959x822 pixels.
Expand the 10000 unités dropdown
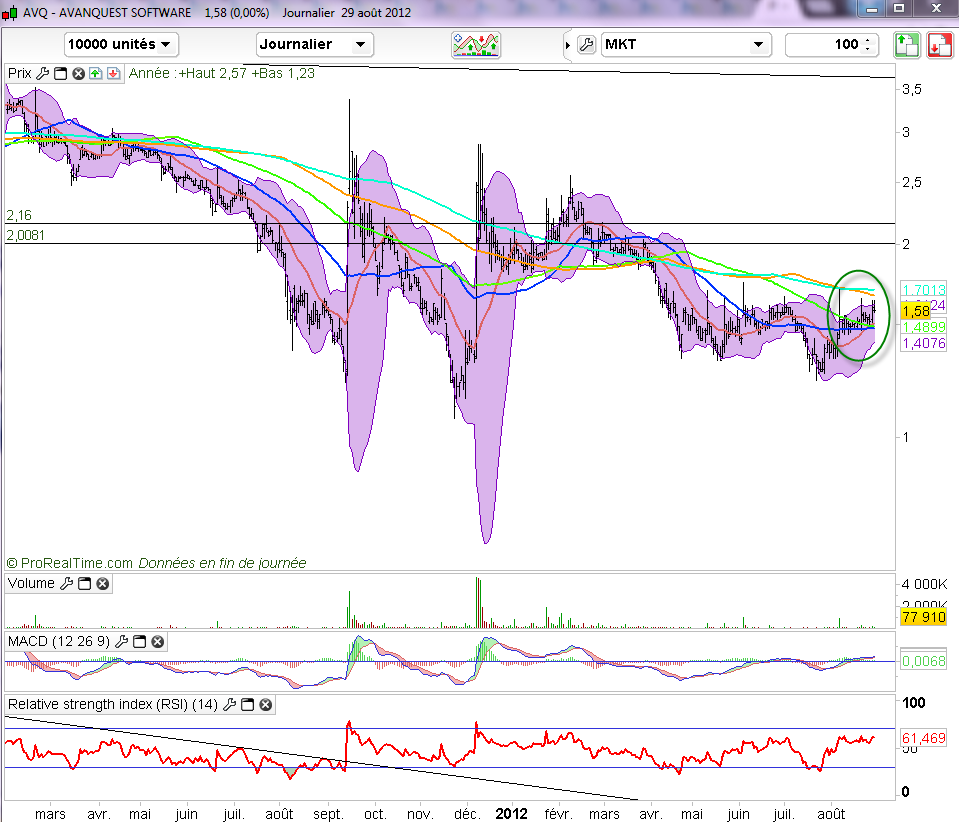coord(121,44)
